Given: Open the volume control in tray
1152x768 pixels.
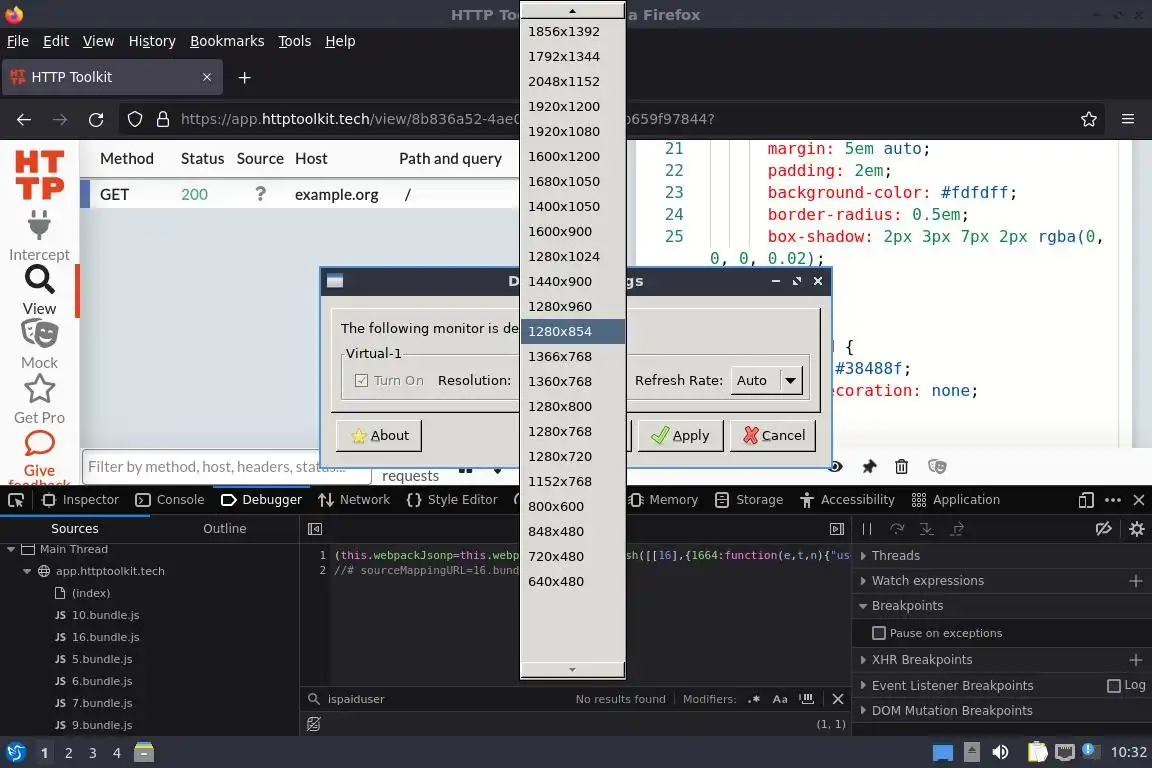Looking at the screenshot, I should [x=1000, y=752].
